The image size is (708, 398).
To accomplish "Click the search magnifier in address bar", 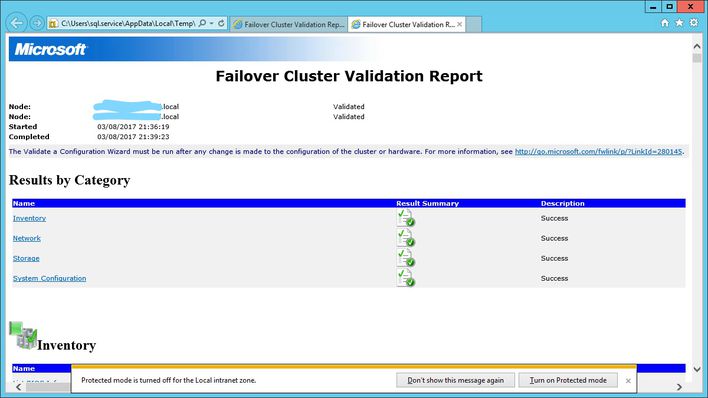I will (x=202, y=23).
